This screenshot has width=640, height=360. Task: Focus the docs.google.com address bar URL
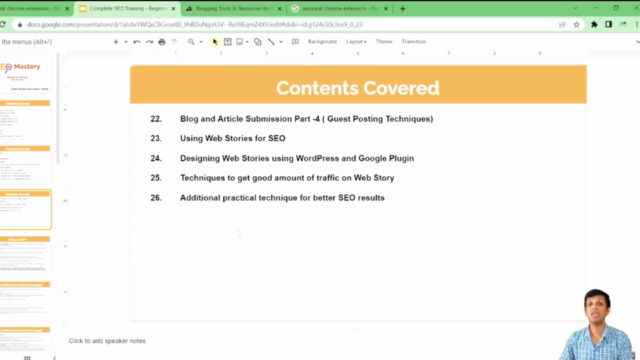[194, 24]
